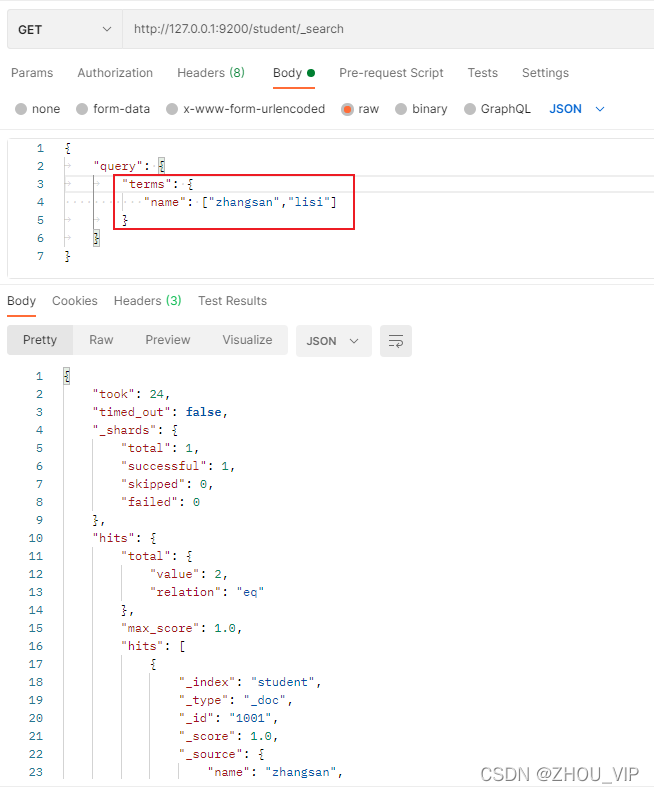The height and width of the screenshot is (793, 654).
Task: Click the "_doc" type value
Action: pos(265,700)
